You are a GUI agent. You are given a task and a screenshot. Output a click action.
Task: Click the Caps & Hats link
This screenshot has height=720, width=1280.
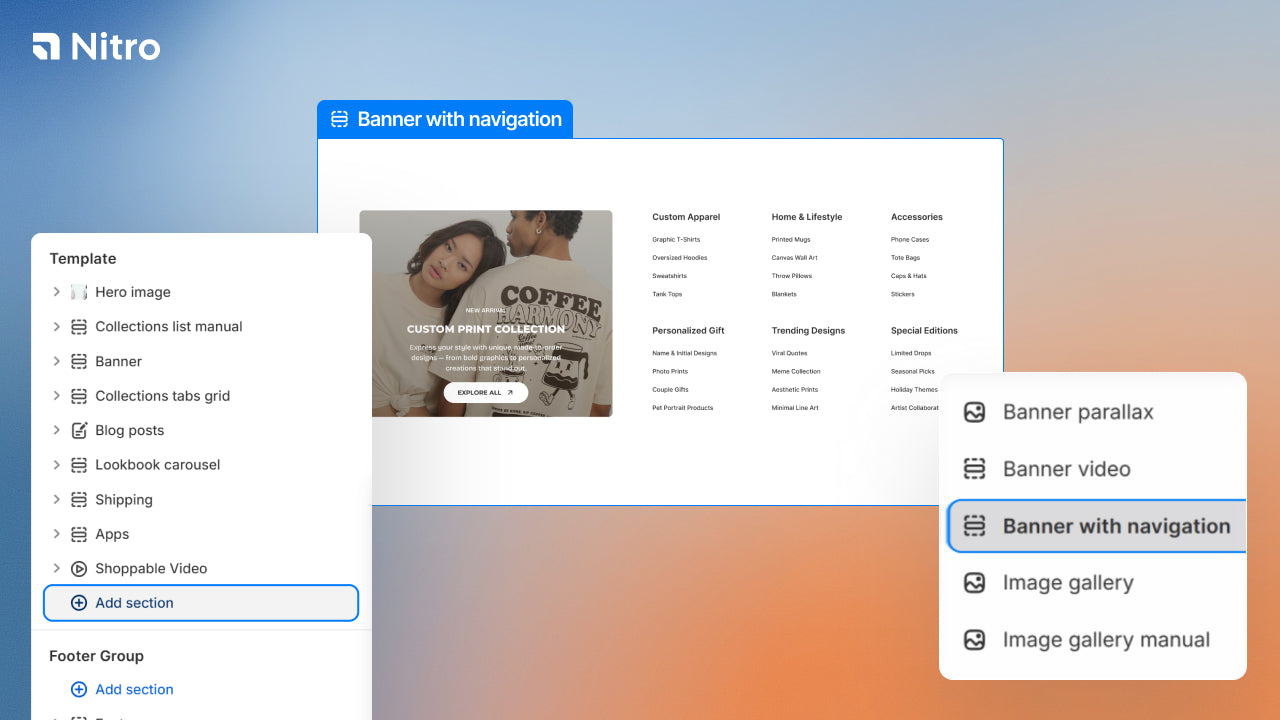[x=909, y=276]
